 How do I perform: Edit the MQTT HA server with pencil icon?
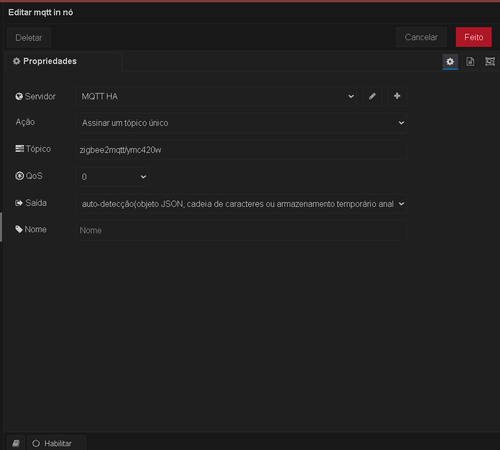372,96
